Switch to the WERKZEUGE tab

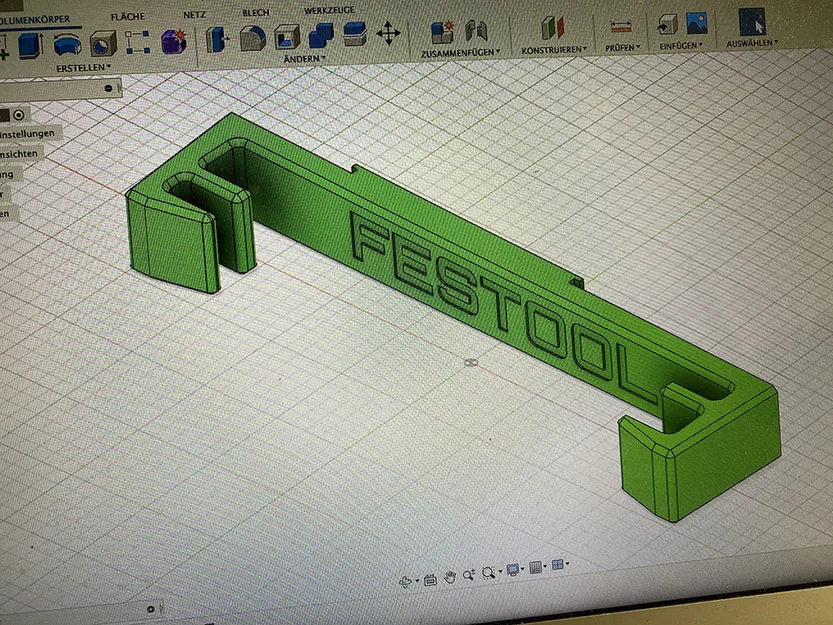point(329,10)
